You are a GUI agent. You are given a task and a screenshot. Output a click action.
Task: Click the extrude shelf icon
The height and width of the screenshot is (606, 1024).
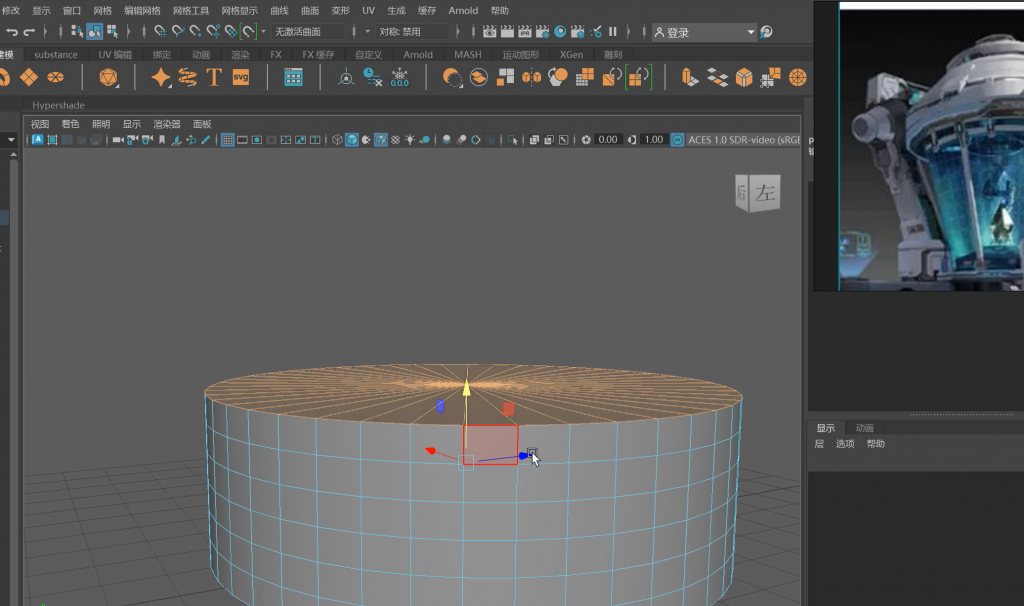click(x=690, y=78)
